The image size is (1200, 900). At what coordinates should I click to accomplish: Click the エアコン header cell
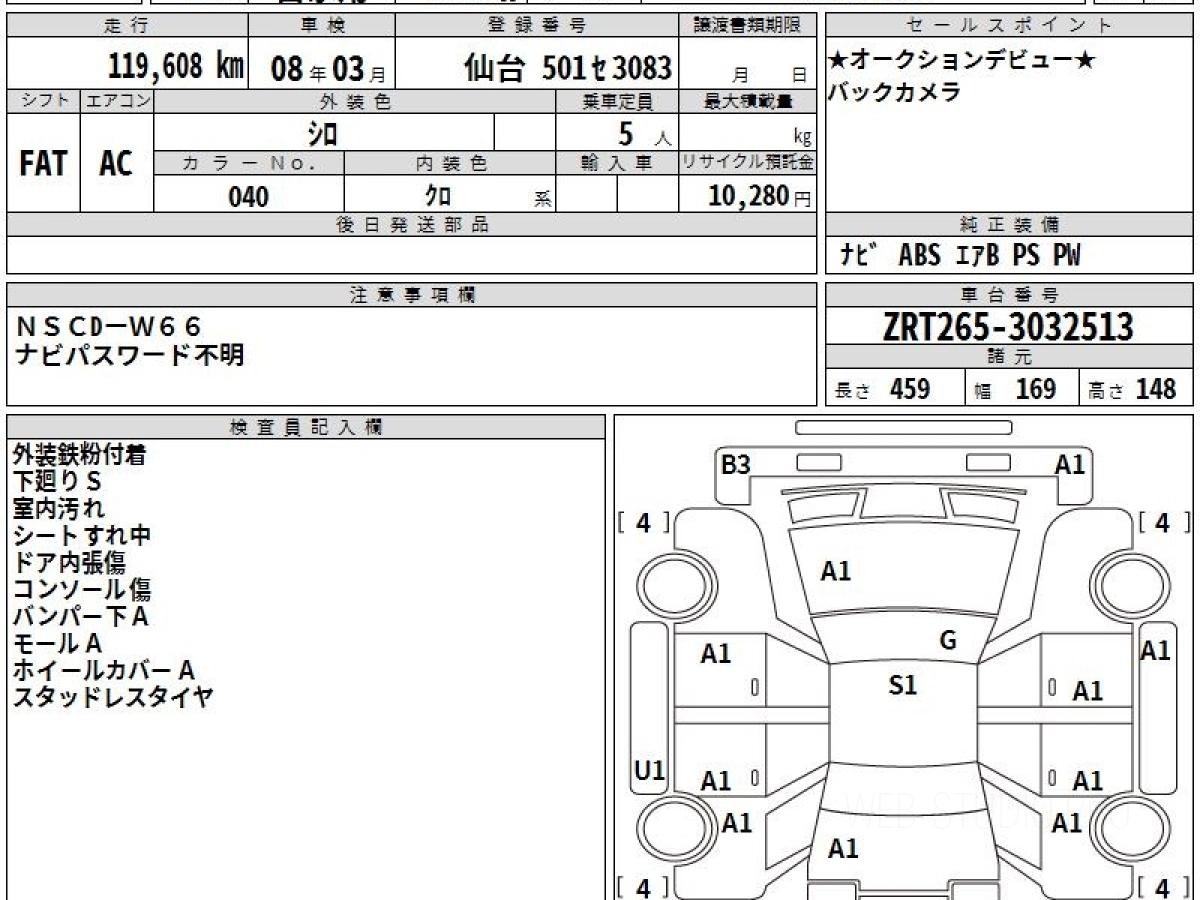coord(117,100)
